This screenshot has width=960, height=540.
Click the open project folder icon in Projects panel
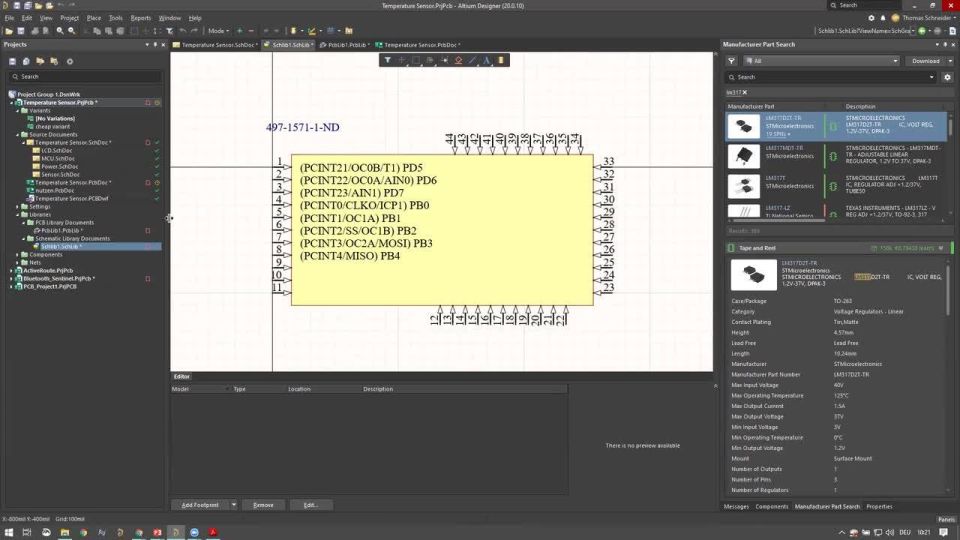click(40, 61)
